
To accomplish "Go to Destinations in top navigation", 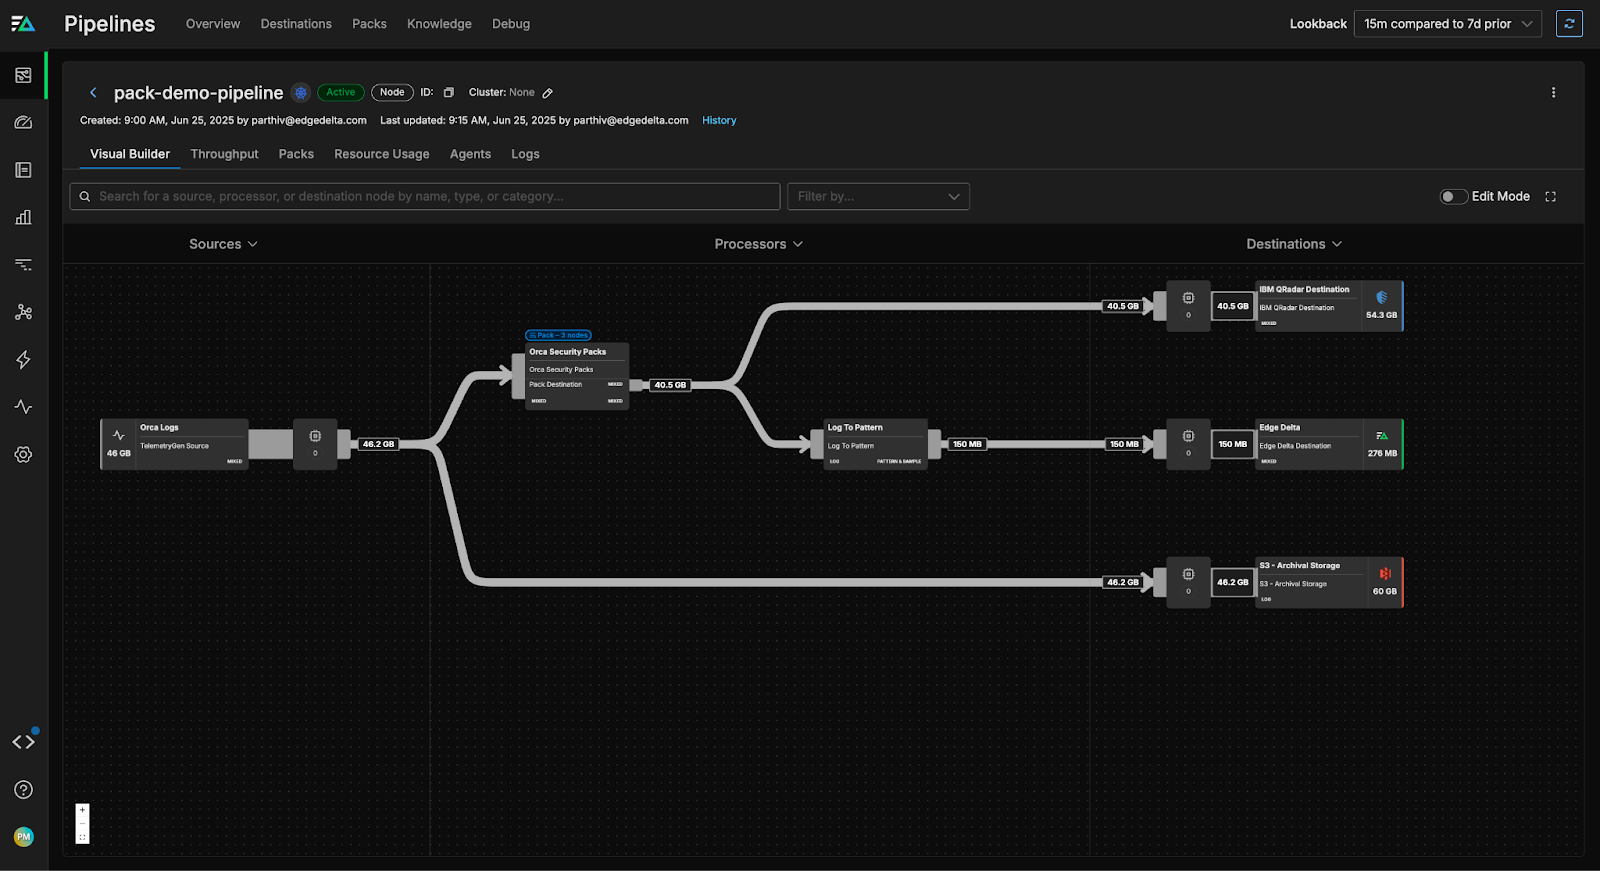I will [x=296, y=24].
